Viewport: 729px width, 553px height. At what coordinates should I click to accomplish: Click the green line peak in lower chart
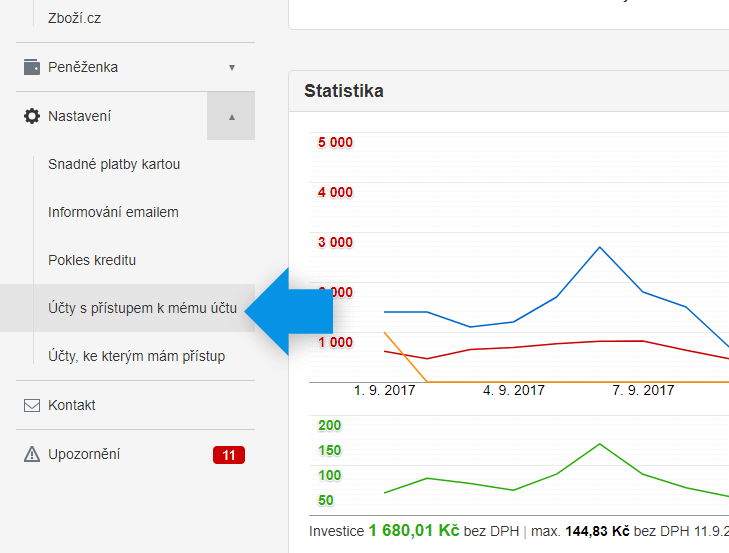(599, 444)
